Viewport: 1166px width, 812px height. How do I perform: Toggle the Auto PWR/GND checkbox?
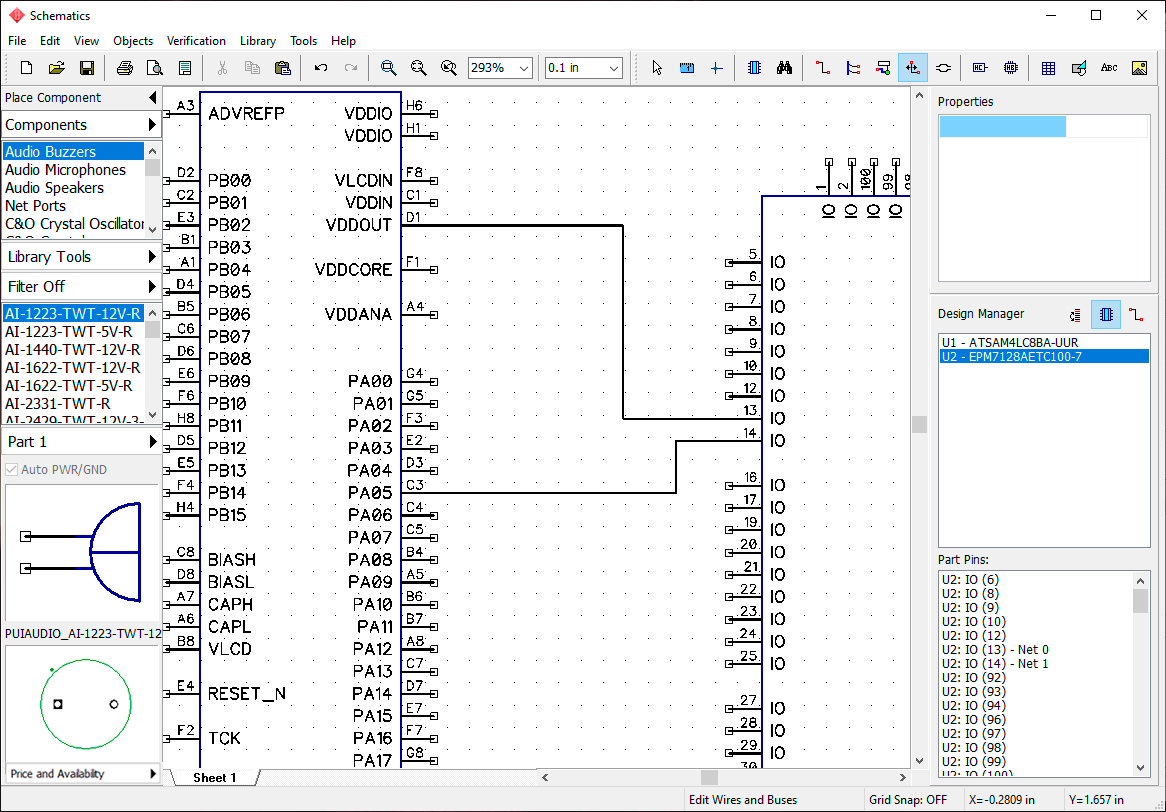click(11, 469)
